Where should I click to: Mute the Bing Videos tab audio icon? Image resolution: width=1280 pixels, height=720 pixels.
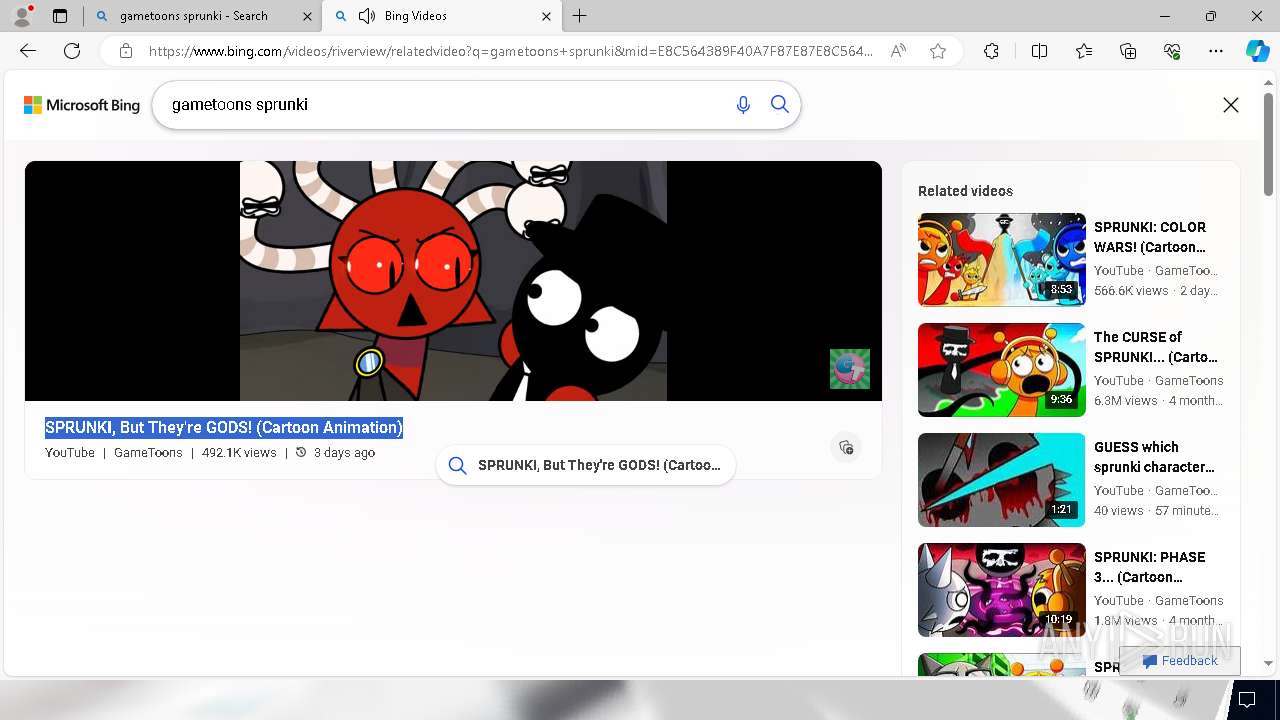coord(367,16)
